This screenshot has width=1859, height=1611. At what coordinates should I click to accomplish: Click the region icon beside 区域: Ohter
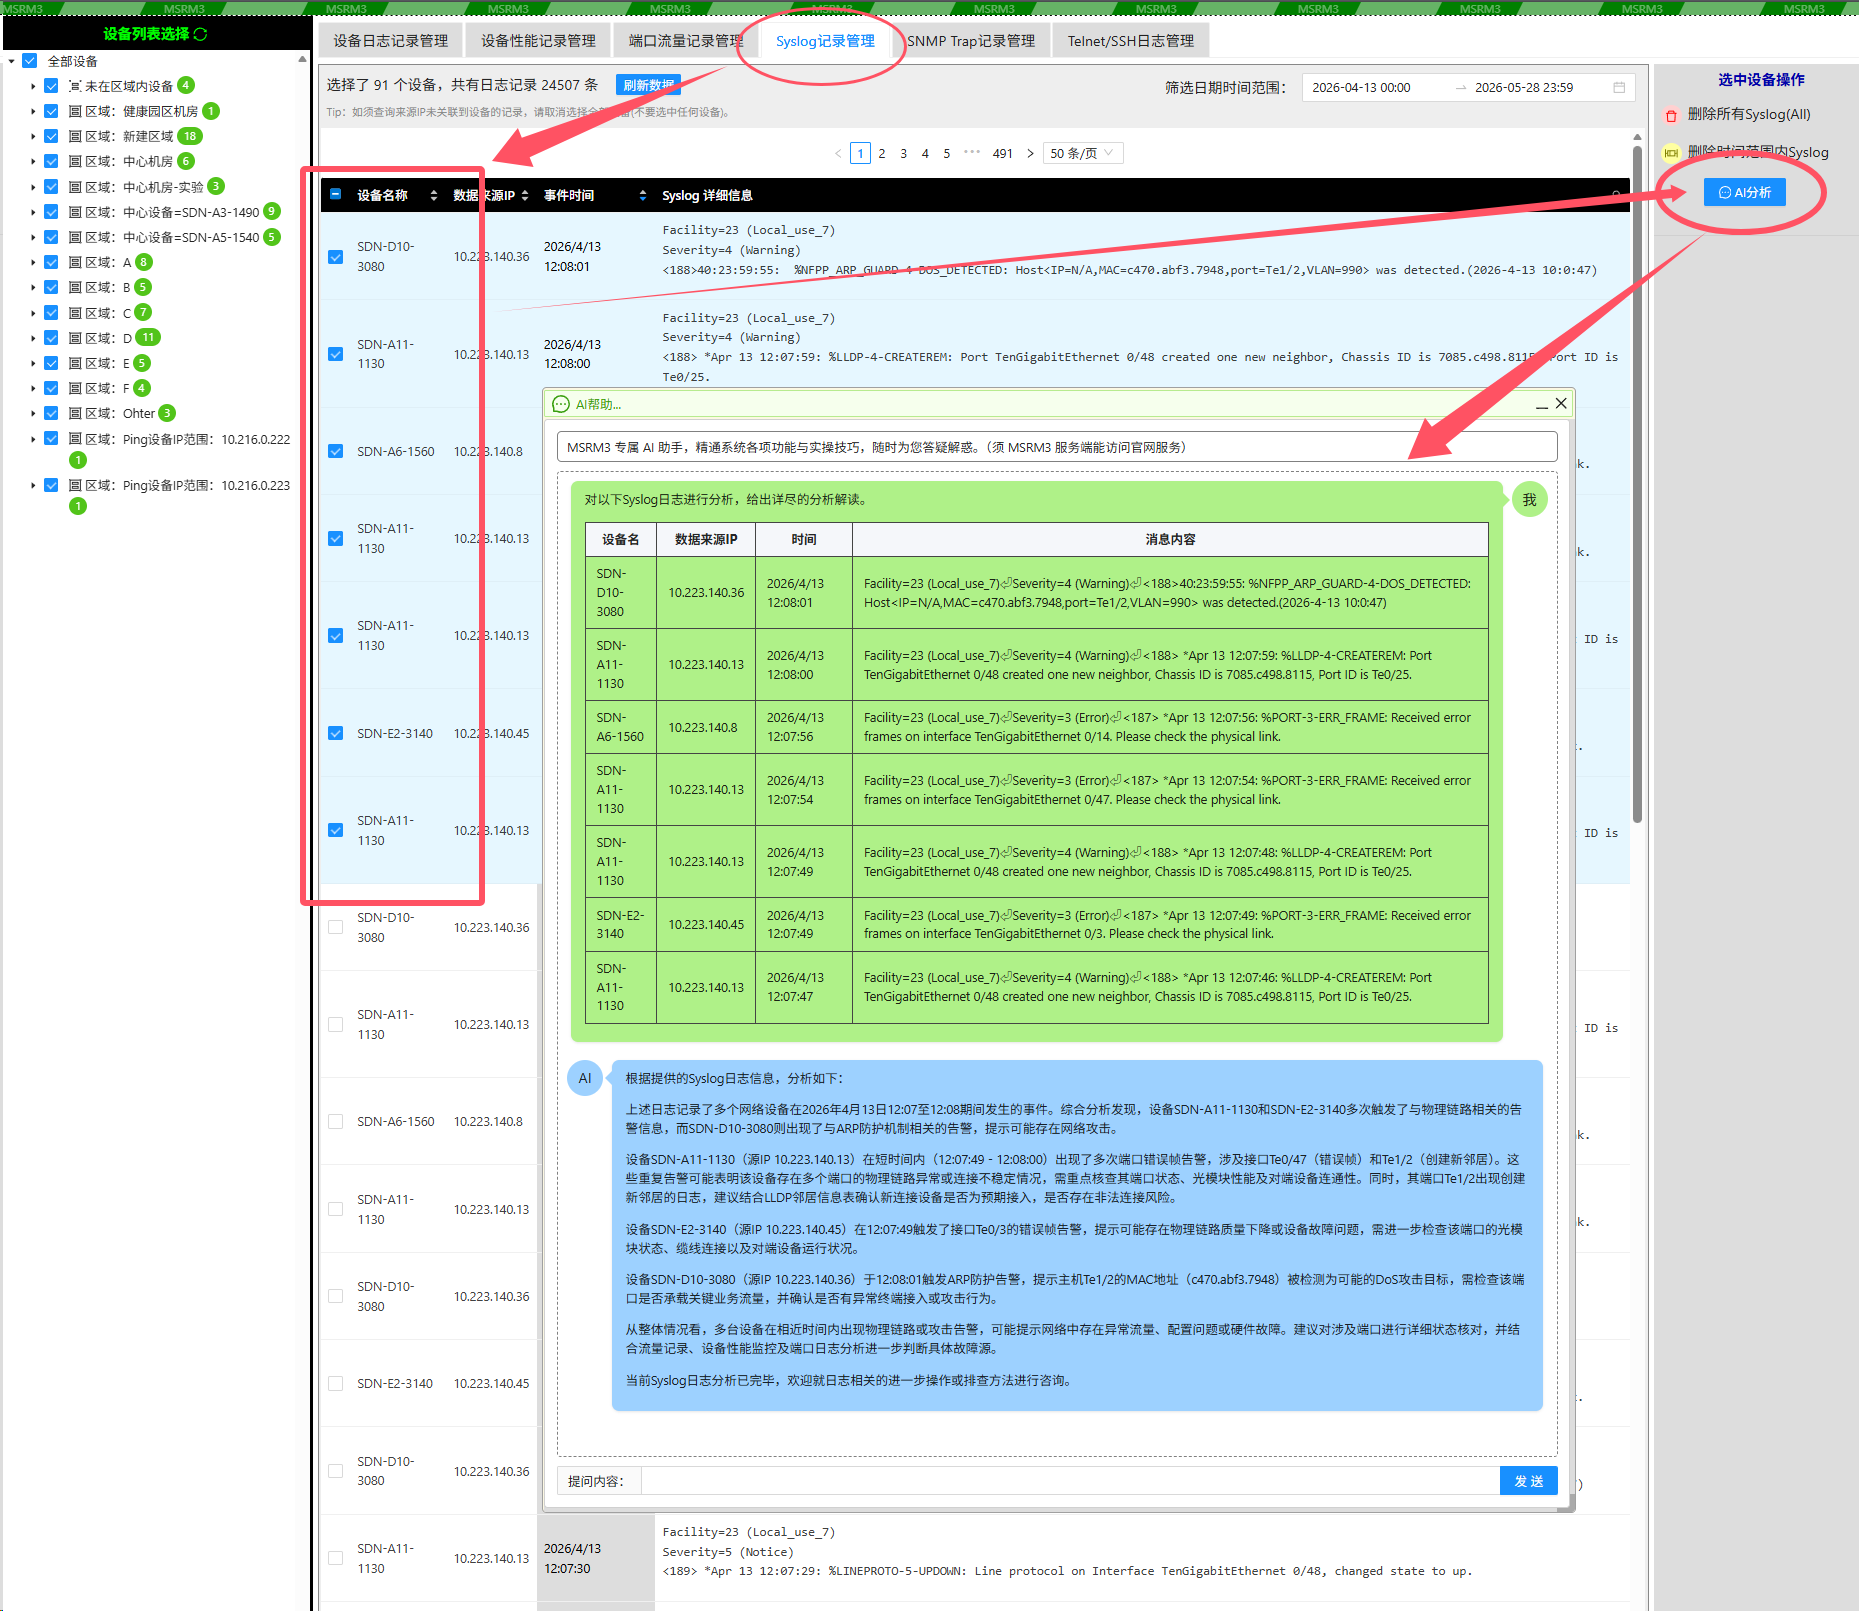point(75,413)
